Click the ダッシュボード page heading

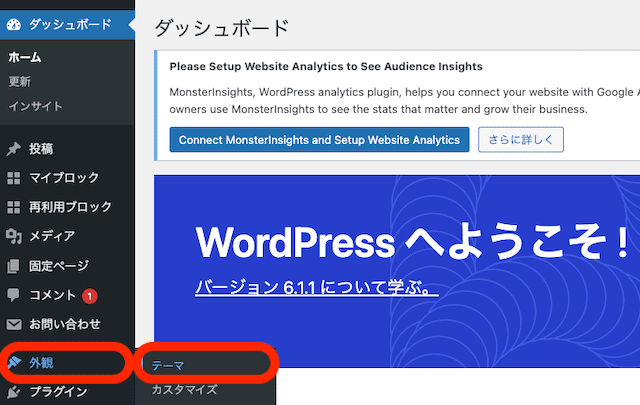coord(222,28)
